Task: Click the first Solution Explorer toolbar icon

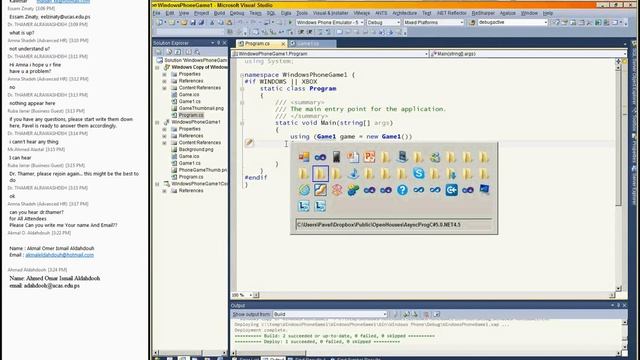Action: pyautogui.click(x=159, y=52)
